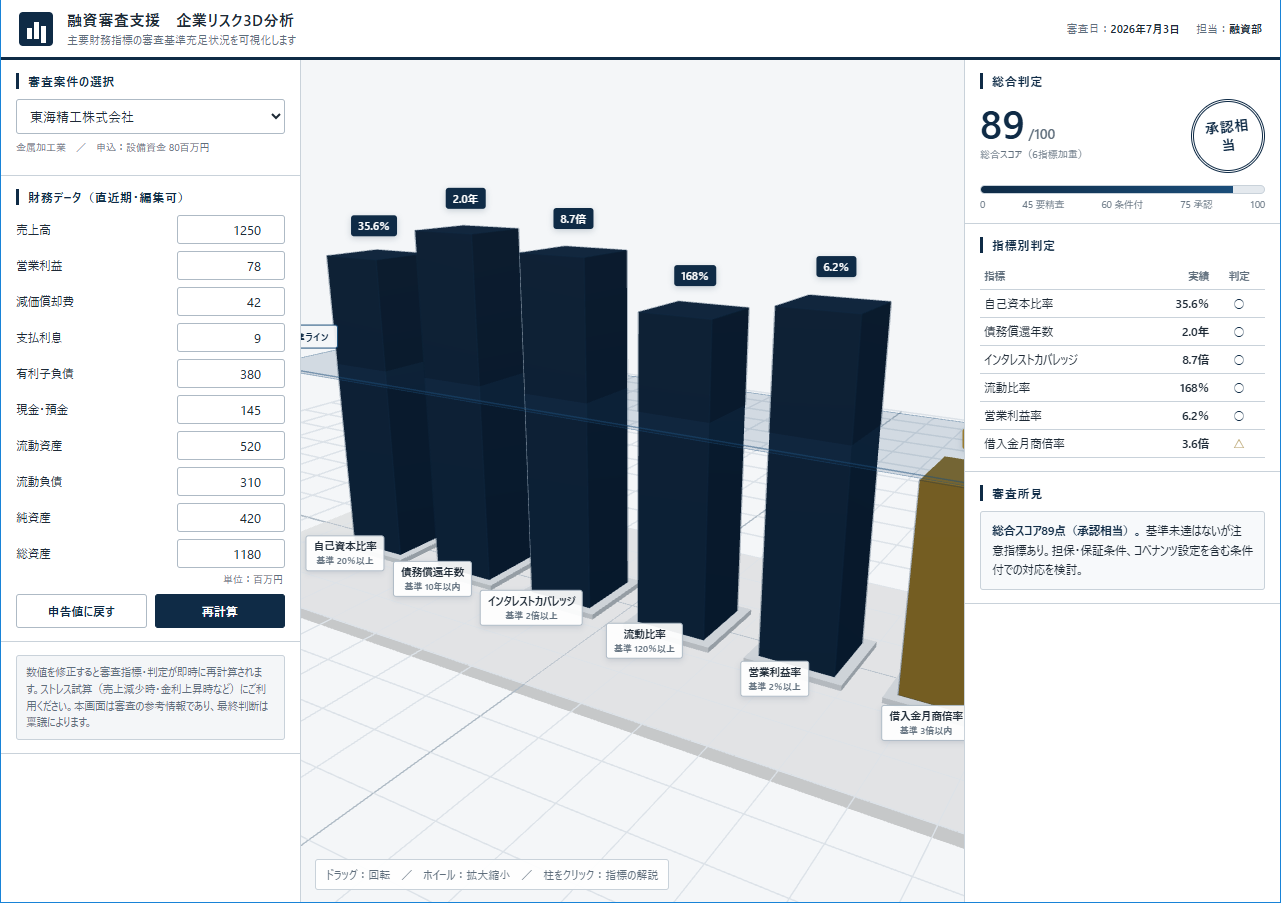Image resolution: width=1281 pixels, height=903 pixels.
Task: Select the 流動負債 input field
Action: (231, 482)
